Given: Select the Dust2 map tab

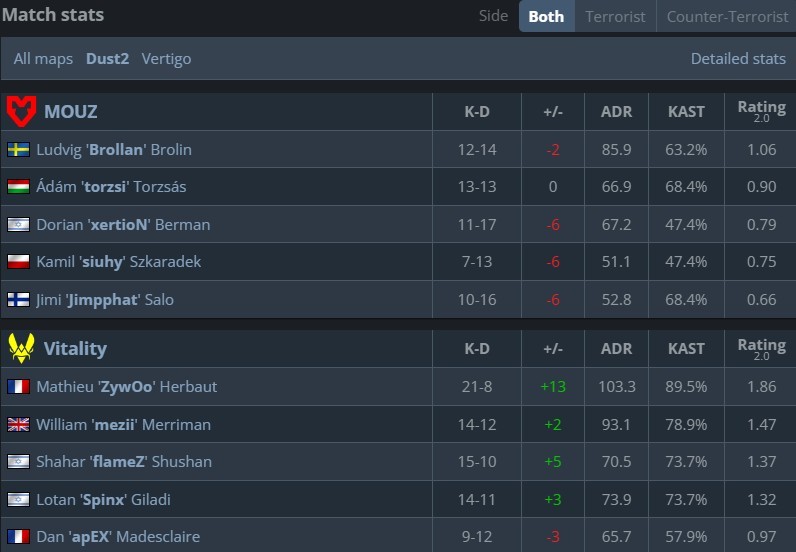Looking at the screenshot, I should click(107, 59).
